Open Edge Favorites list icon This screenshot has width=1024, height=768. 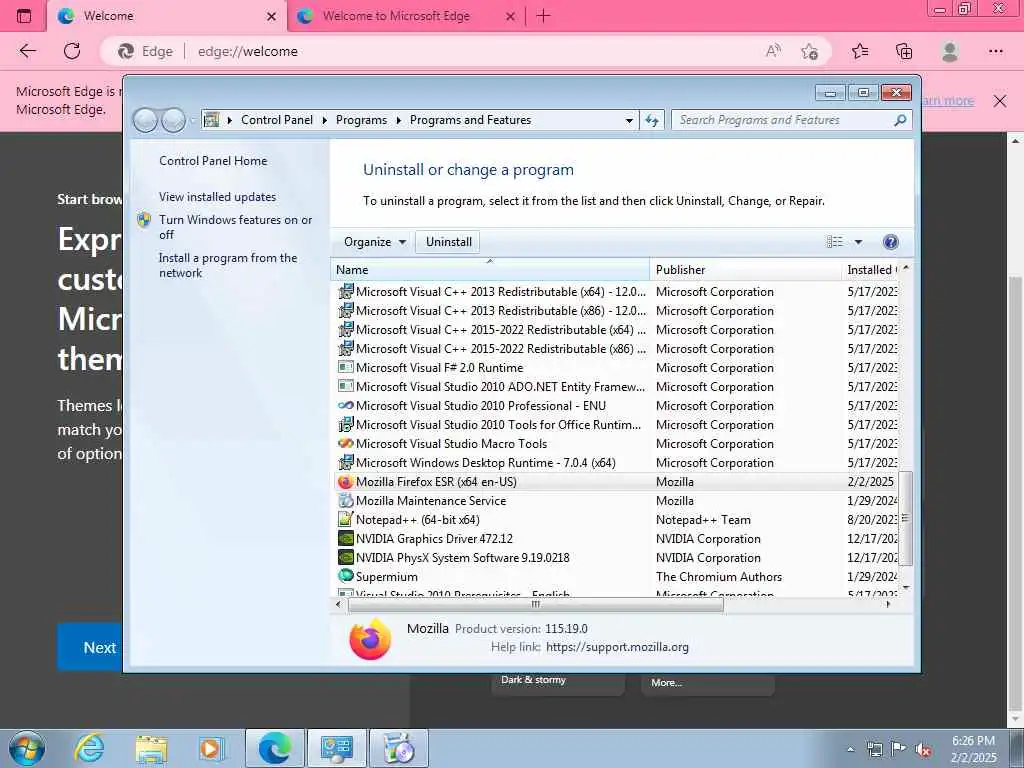[860, 51]
